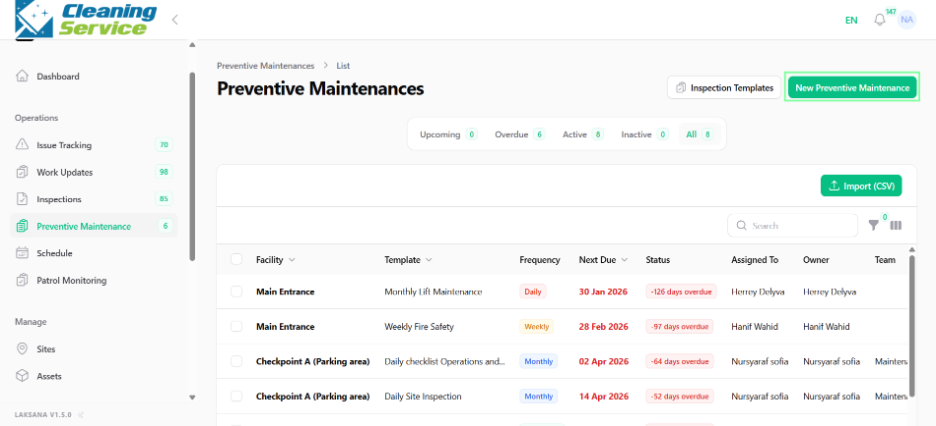Expand Template column sort dropdown

click(429, 260)
